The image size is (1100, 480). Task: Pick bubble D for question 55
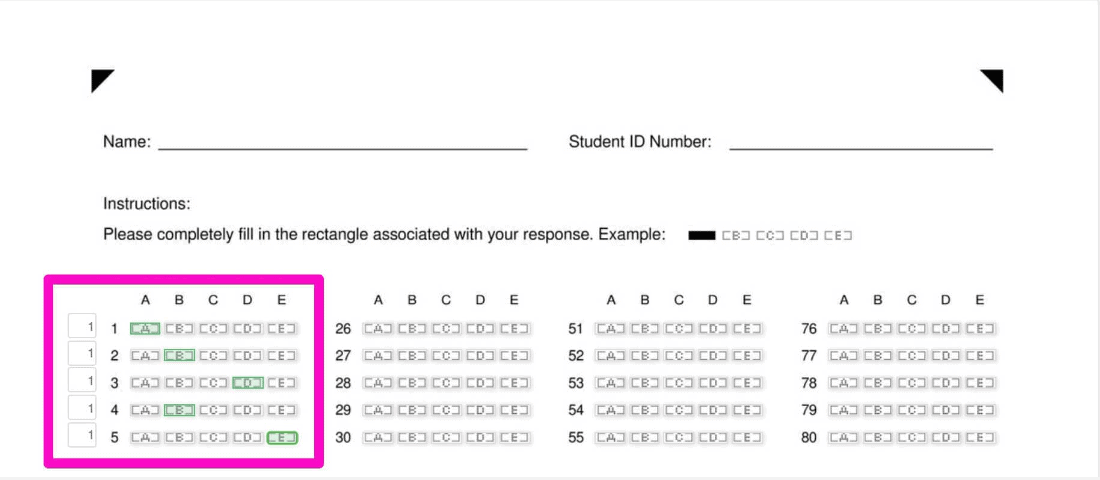[x=713, y=437]
